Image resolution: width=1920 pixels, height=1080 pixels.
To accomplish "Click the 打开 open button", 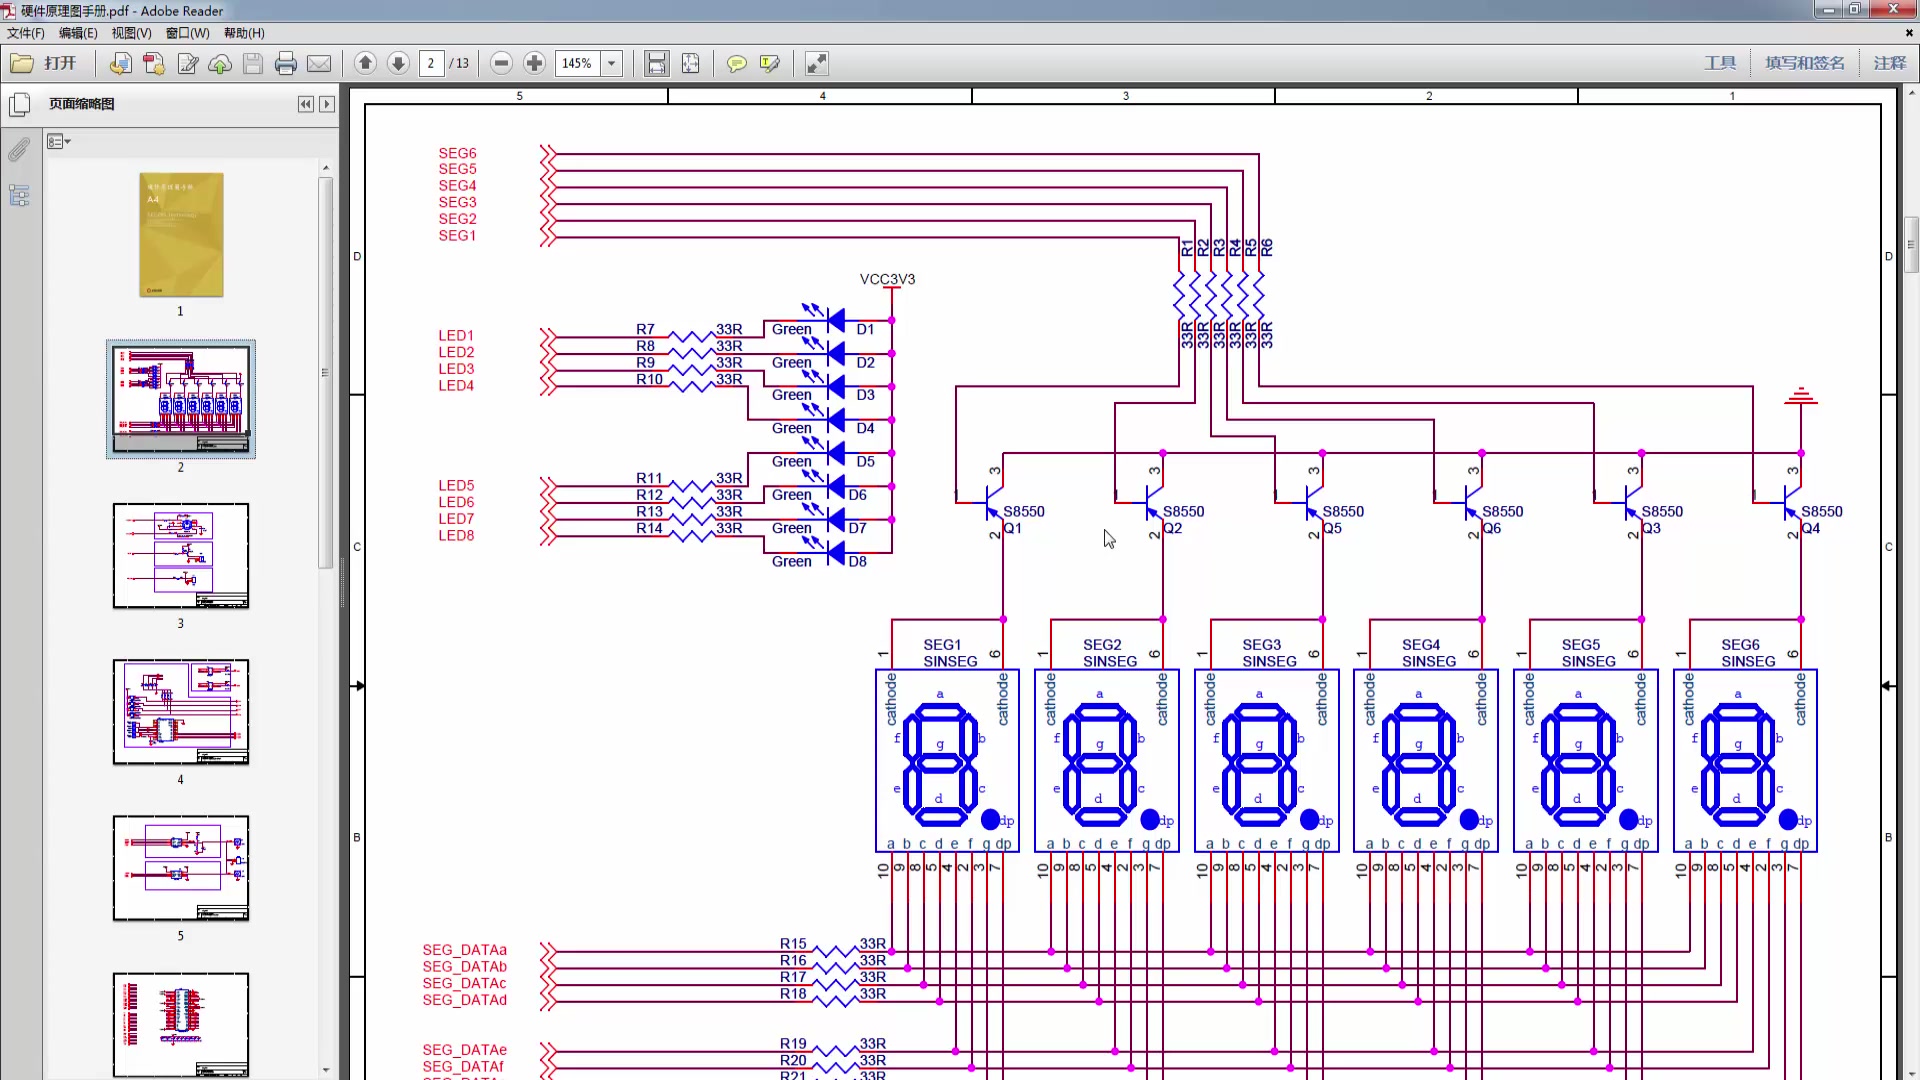I will click(x=45, y=63).
